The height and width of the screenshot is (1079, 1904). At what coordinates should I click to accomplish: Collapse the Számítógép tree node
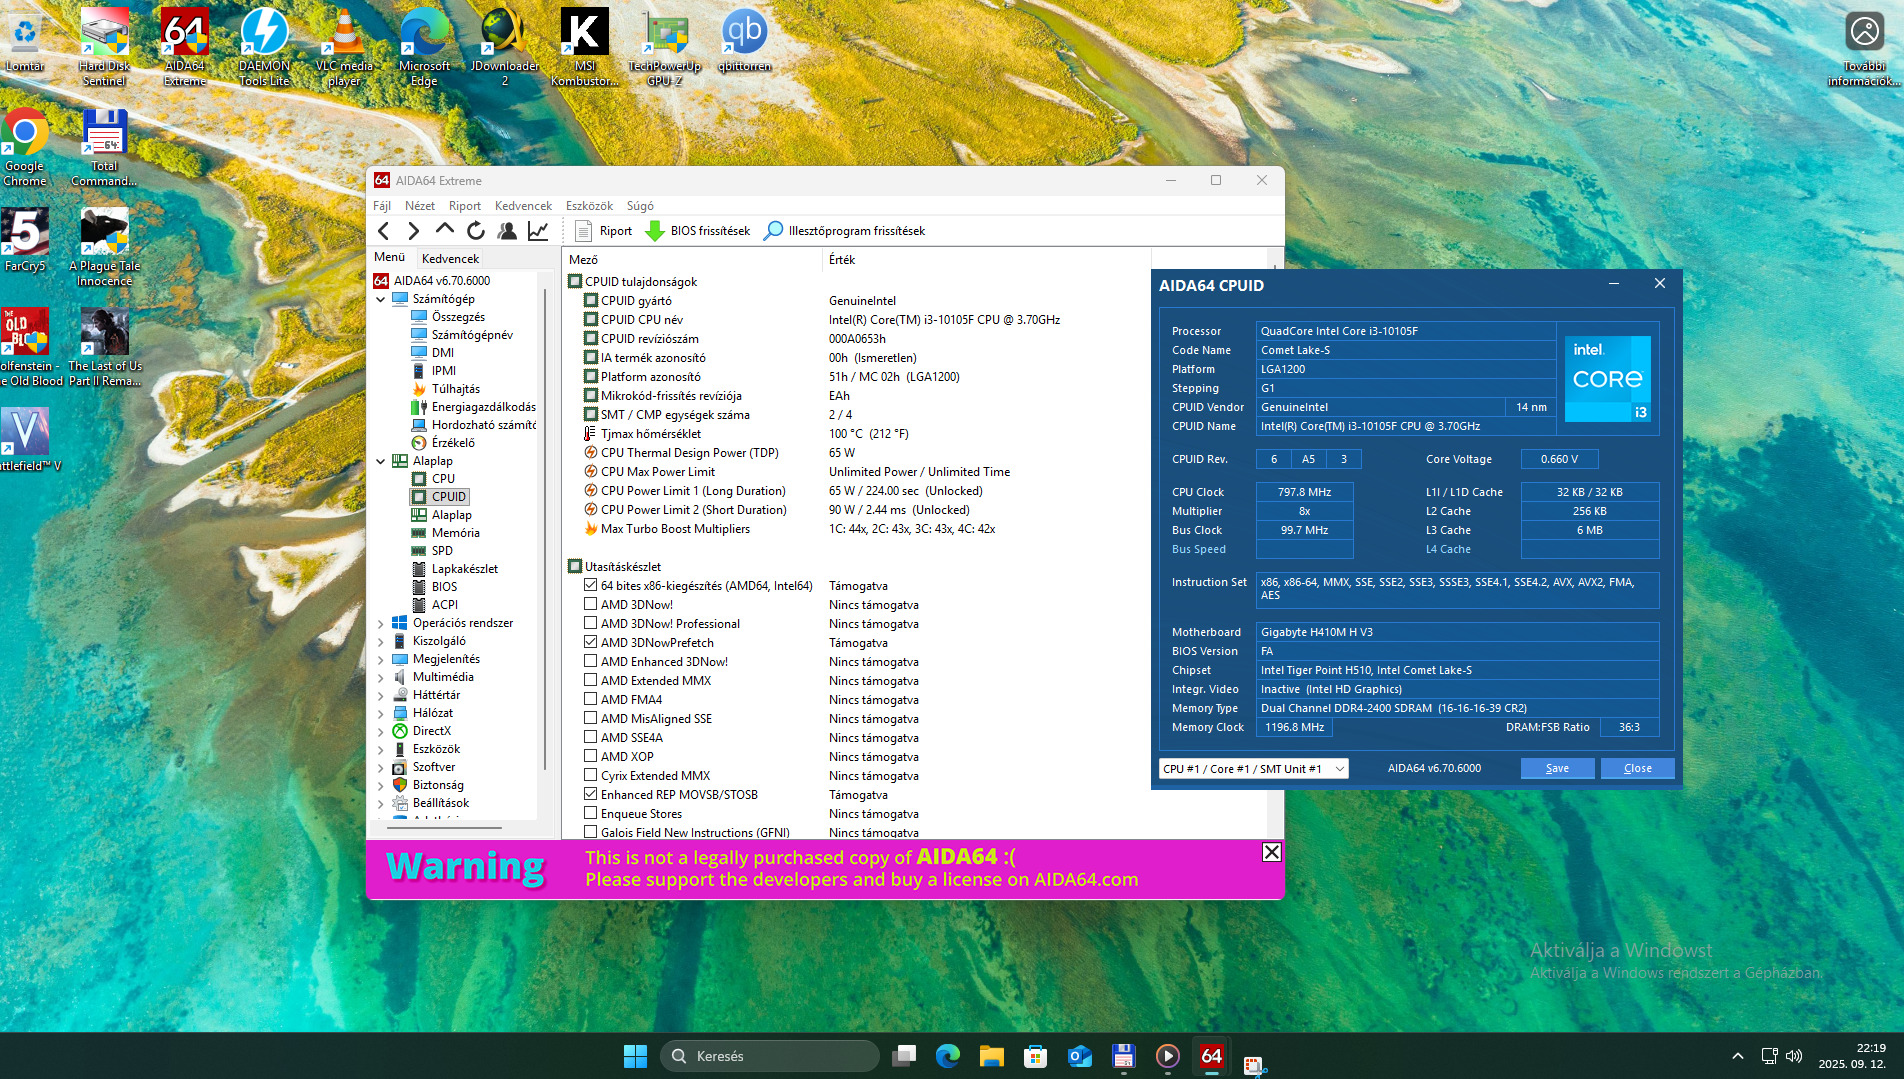[381, 299]
